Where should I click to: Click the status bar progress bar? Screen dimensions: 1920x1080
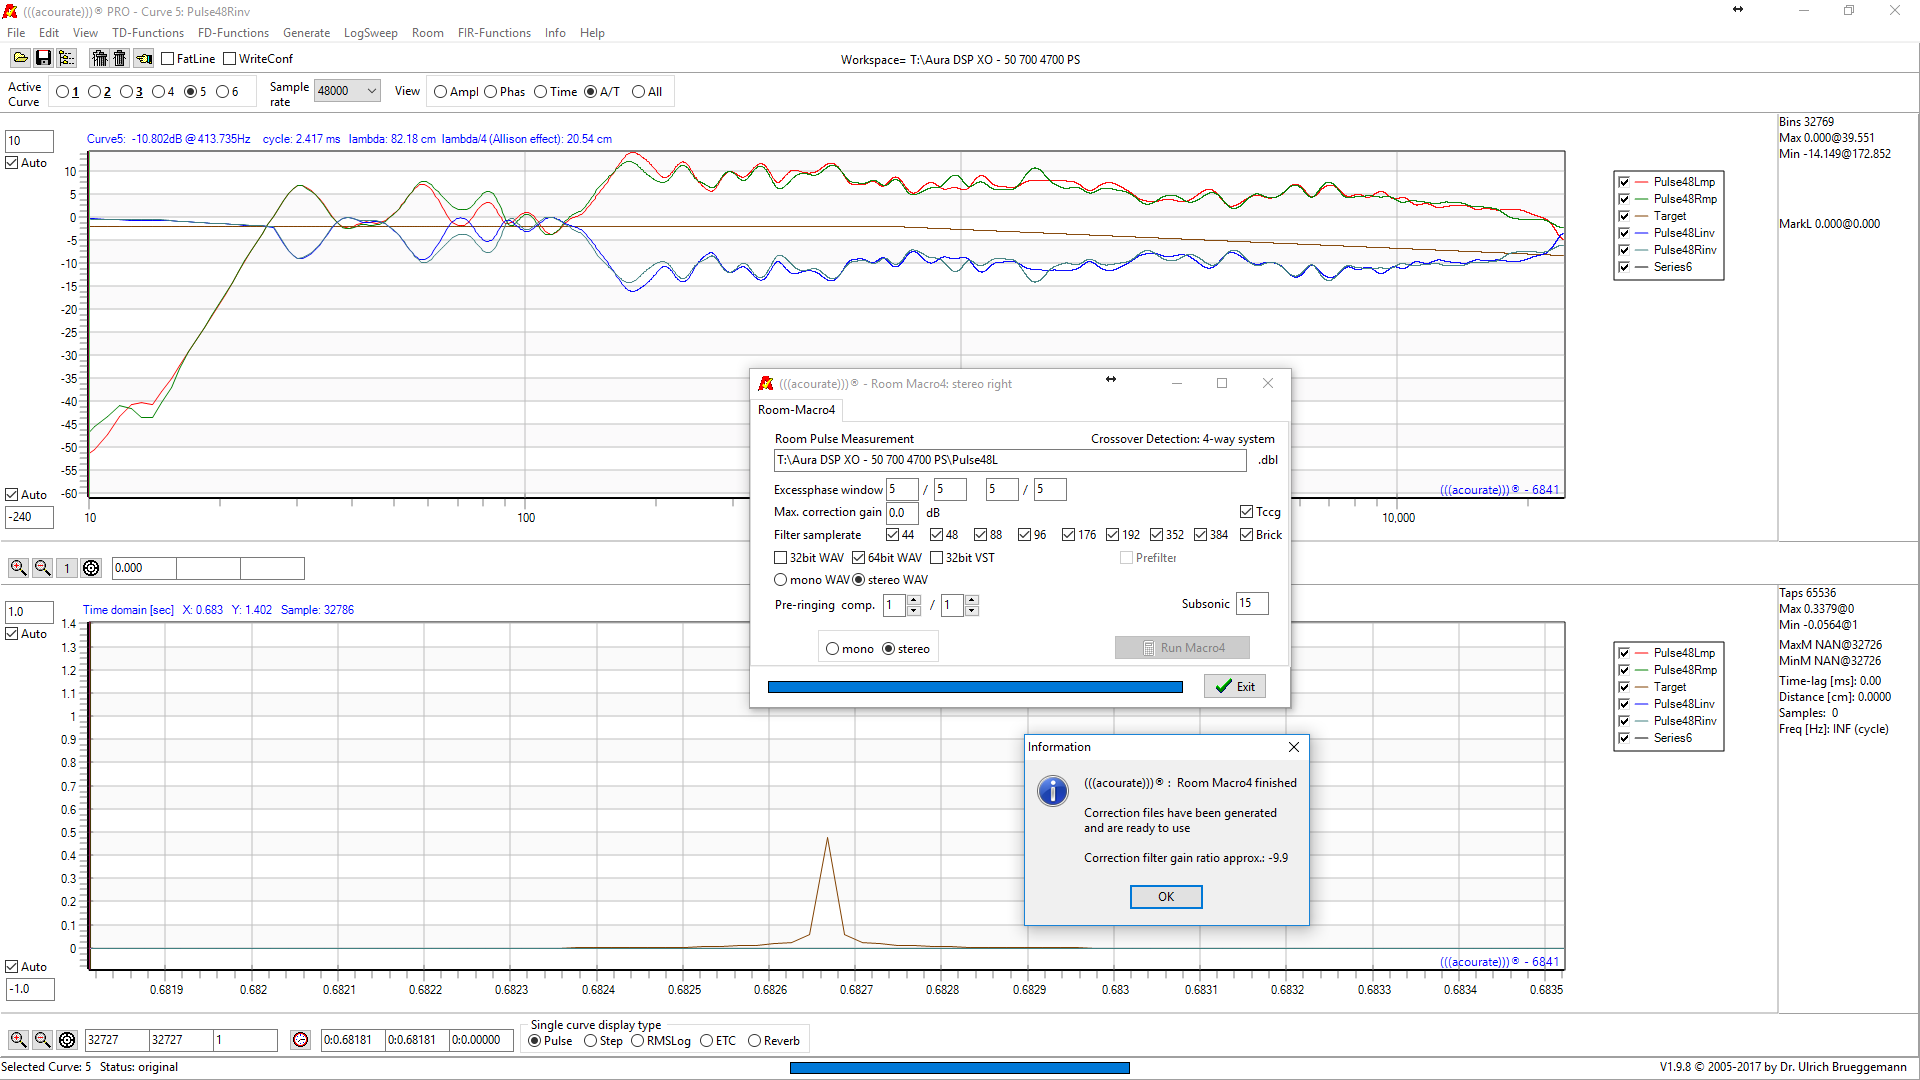point(960,1068)
